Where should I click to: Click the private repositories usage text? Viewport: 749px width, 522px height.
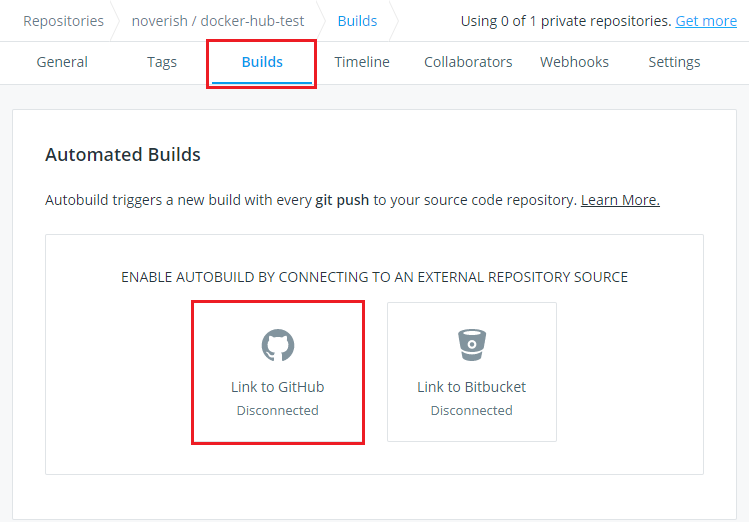tap(565, 21)
